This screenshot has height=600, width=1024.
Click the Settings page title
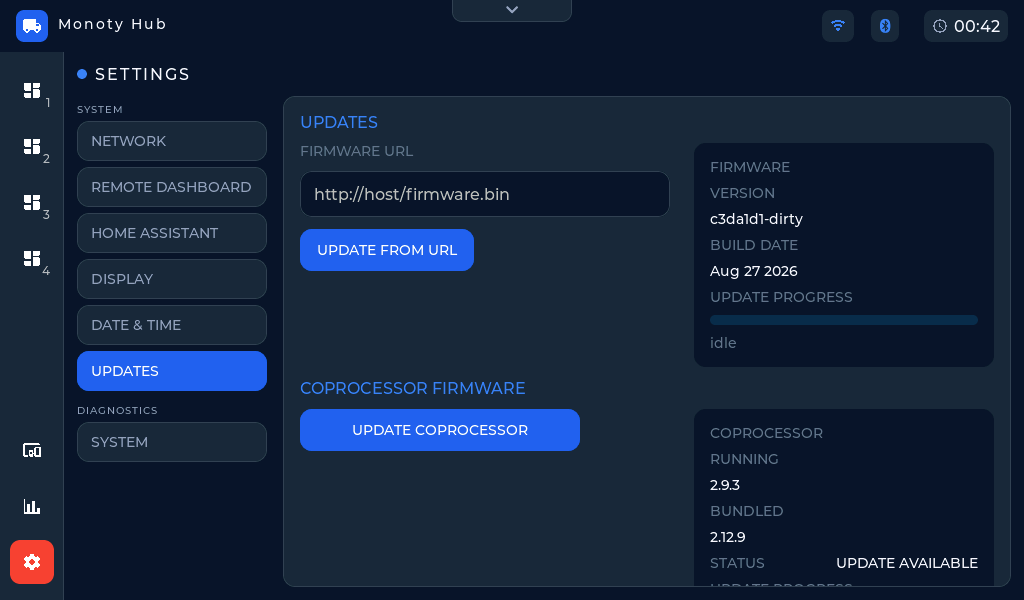tap(142, 74)
